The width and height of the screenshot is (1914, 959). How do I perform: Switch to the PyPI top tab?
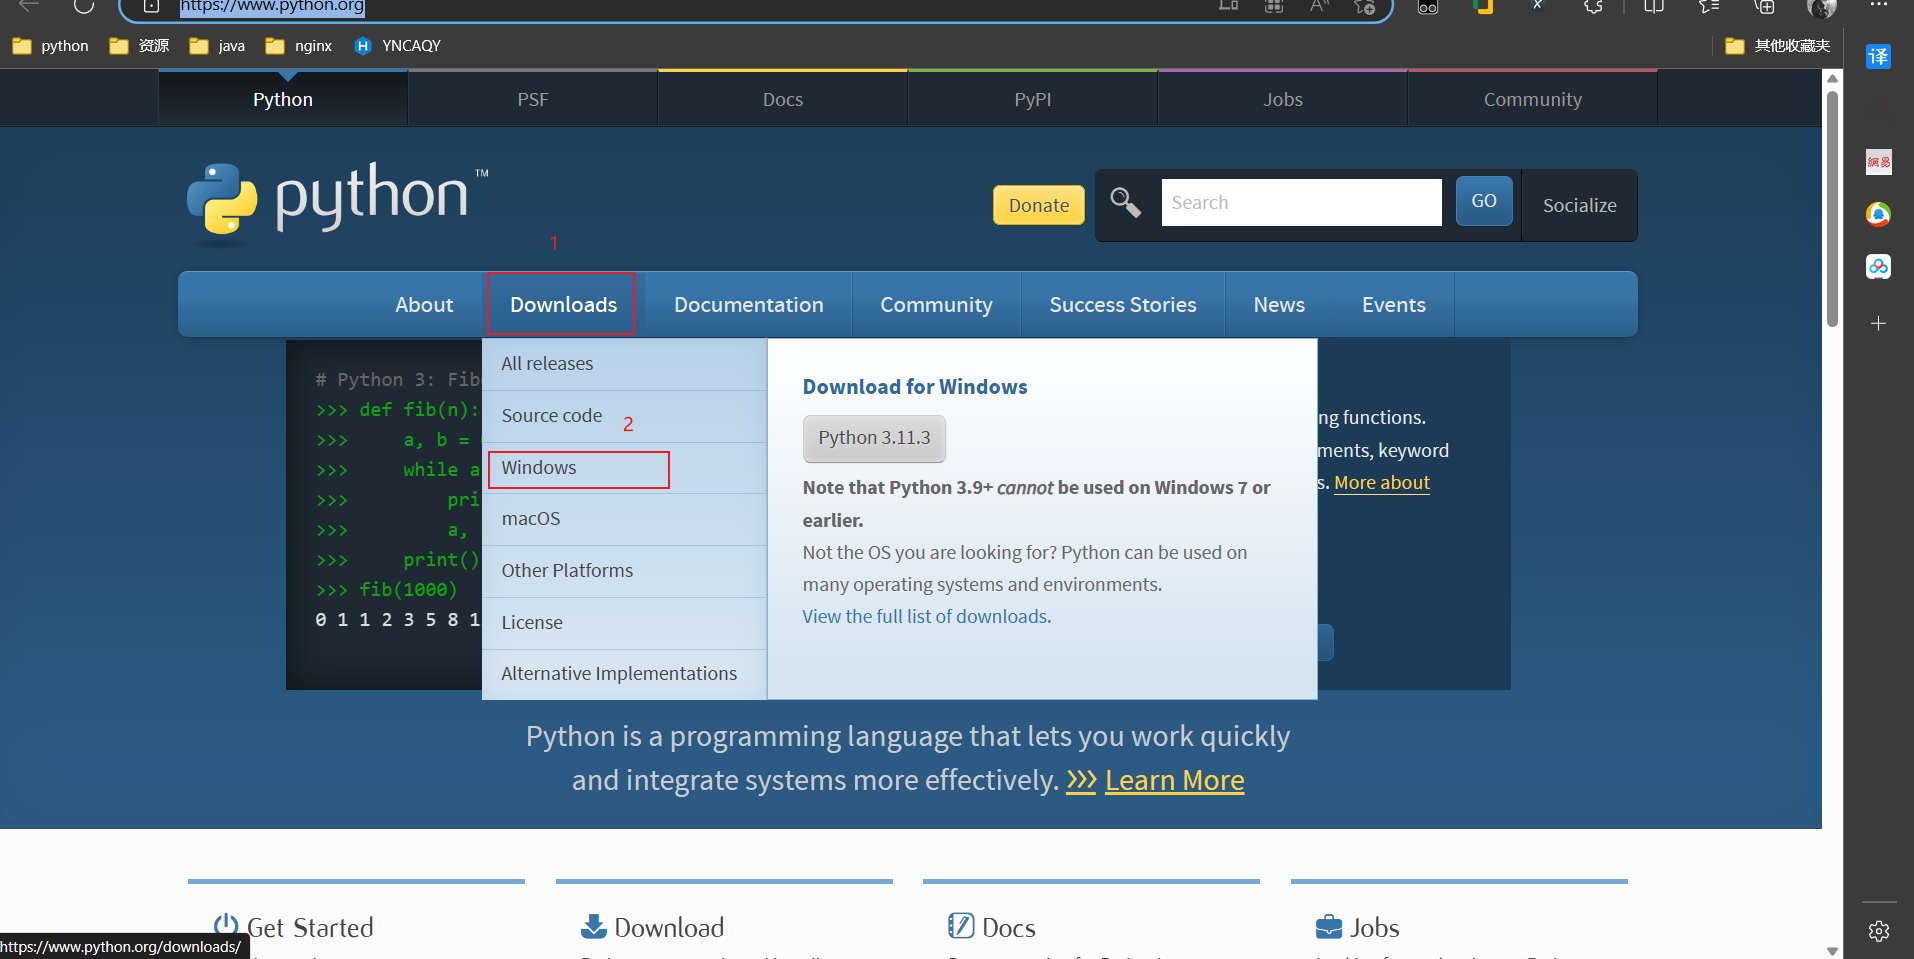1032,99
